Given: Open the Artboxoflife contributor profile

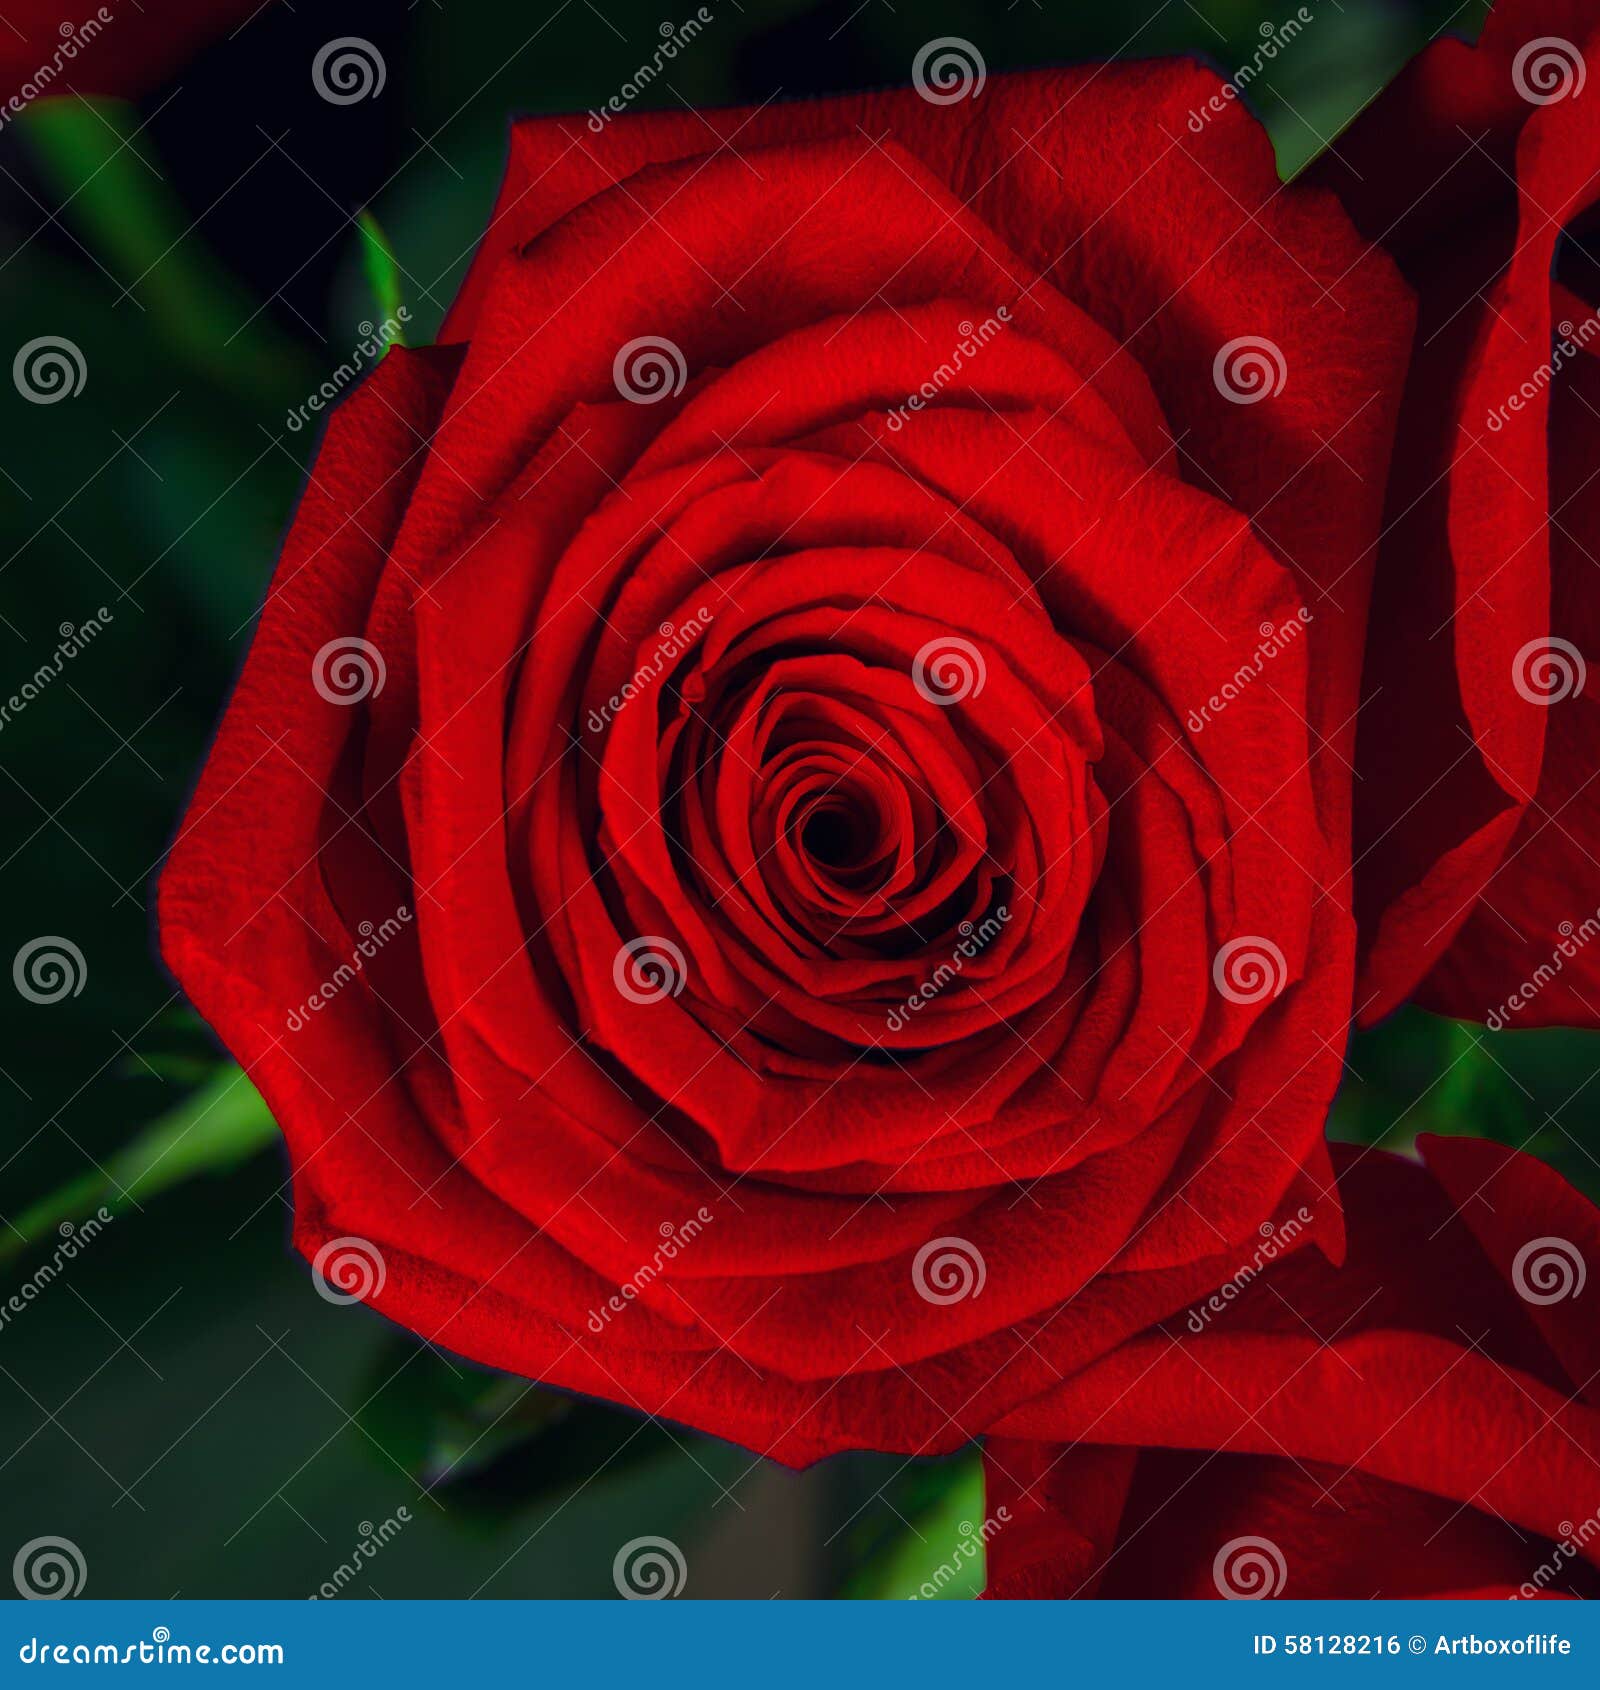Looking at the screenshot, I should pos(1500,1644).
